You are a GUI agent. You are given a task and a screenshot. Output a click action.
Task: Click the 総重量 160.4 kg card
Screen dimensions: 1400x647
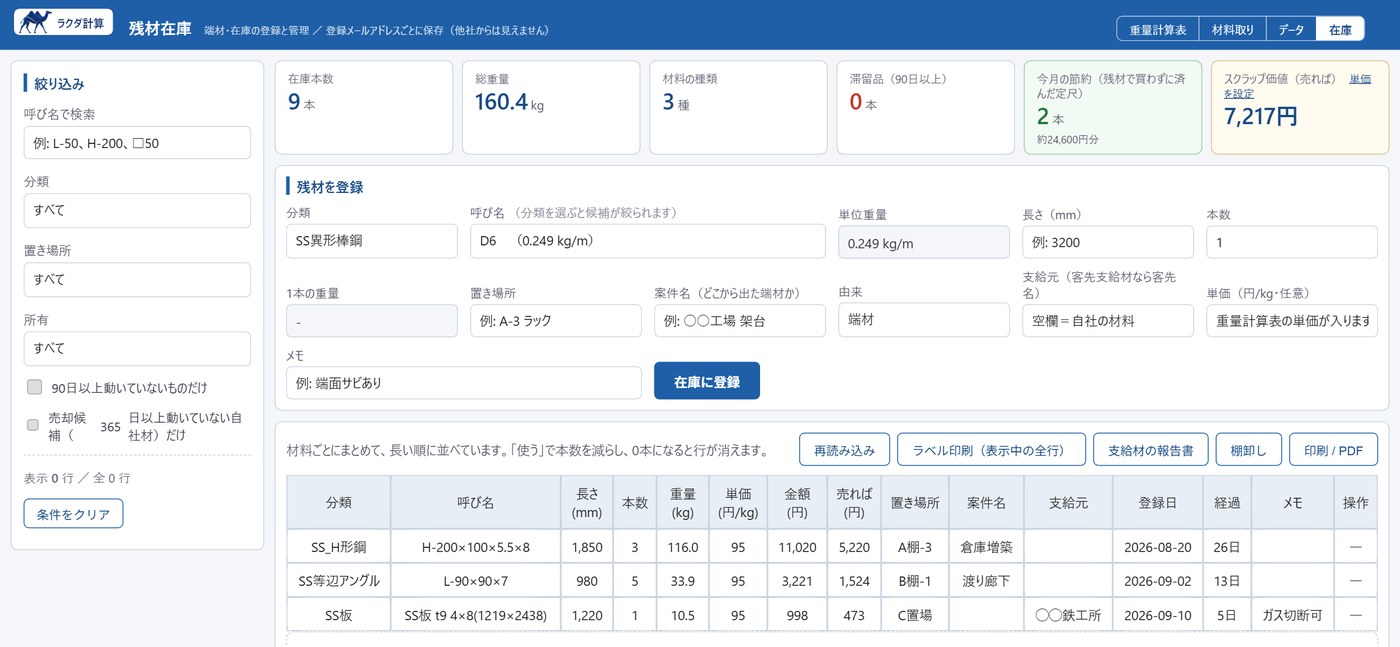pyautogui.click(x=551, y=107)
